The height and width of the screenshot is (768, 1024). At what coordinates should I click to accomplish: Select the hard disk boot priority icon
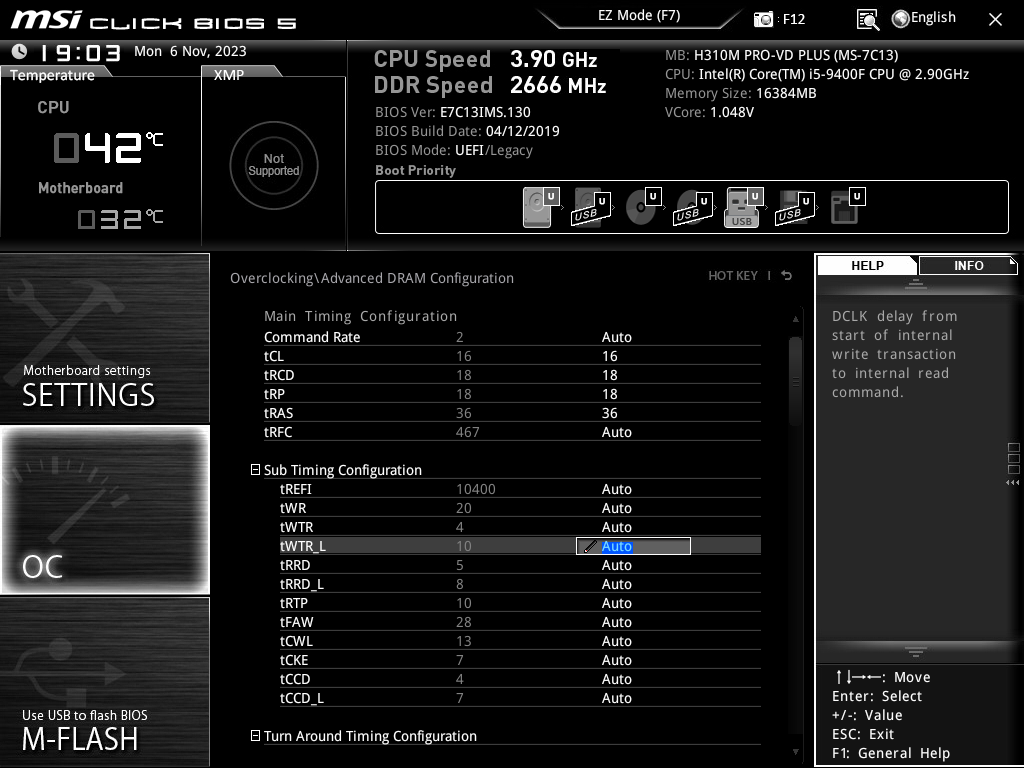point(541,208)
